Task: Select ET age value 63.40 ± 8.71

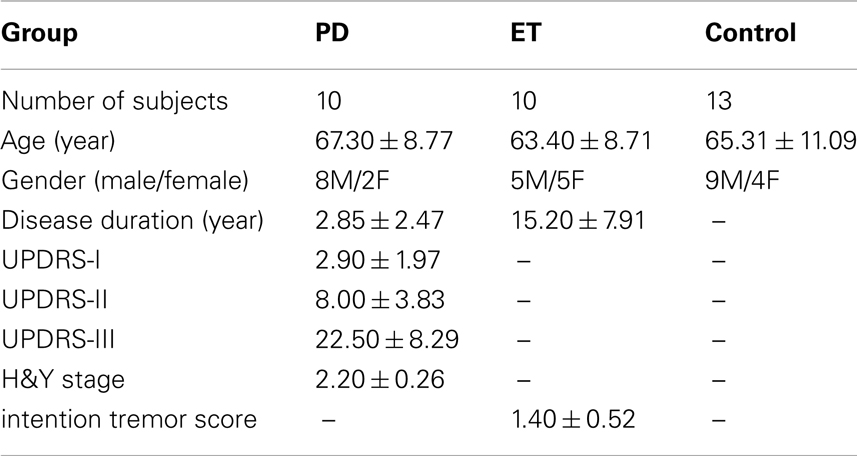Action: click(580, 141)
